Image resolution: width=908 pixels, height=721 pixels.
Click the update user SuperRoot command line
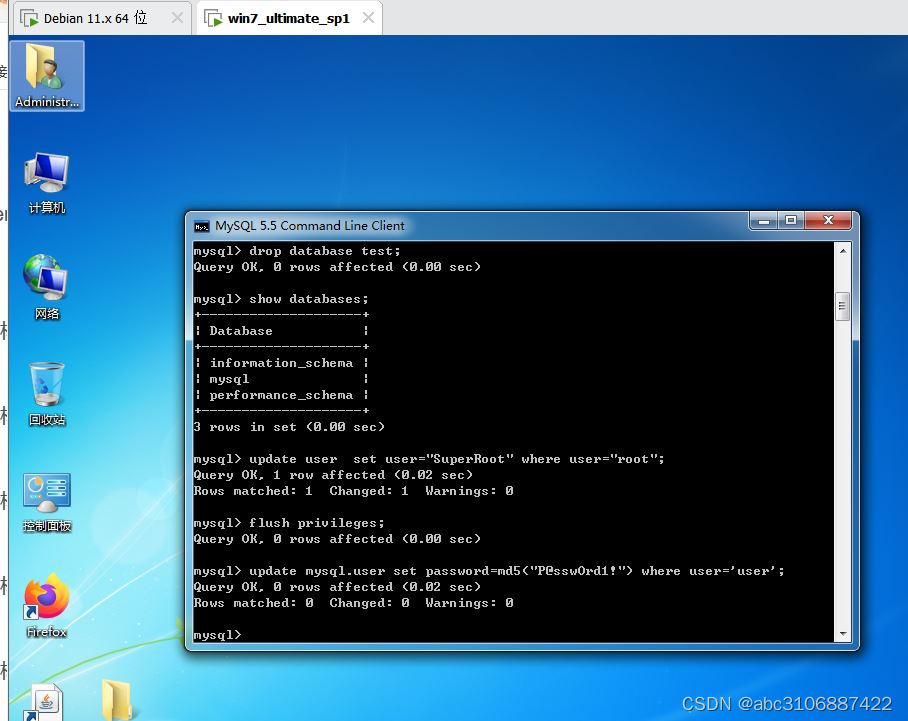pos(429,459)
